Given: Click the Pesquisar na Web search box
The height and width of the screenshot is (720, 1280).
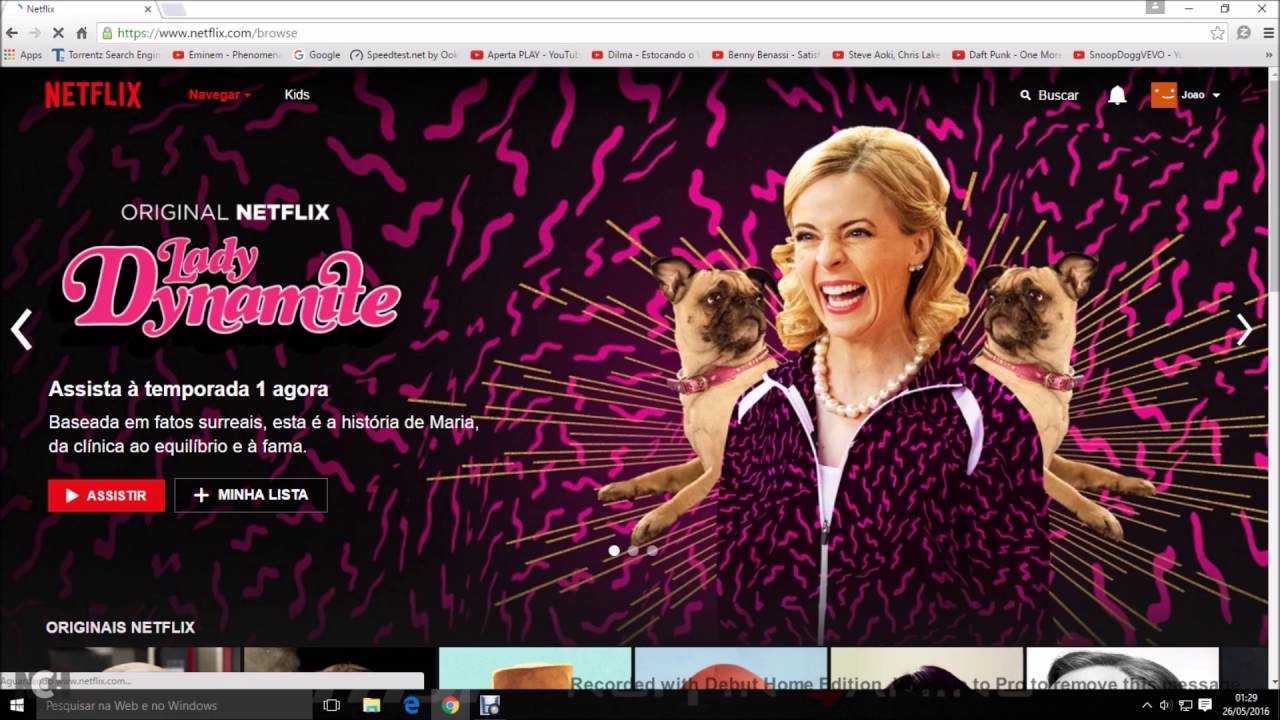Looking at the screenshot, I should tap(173, 705).
